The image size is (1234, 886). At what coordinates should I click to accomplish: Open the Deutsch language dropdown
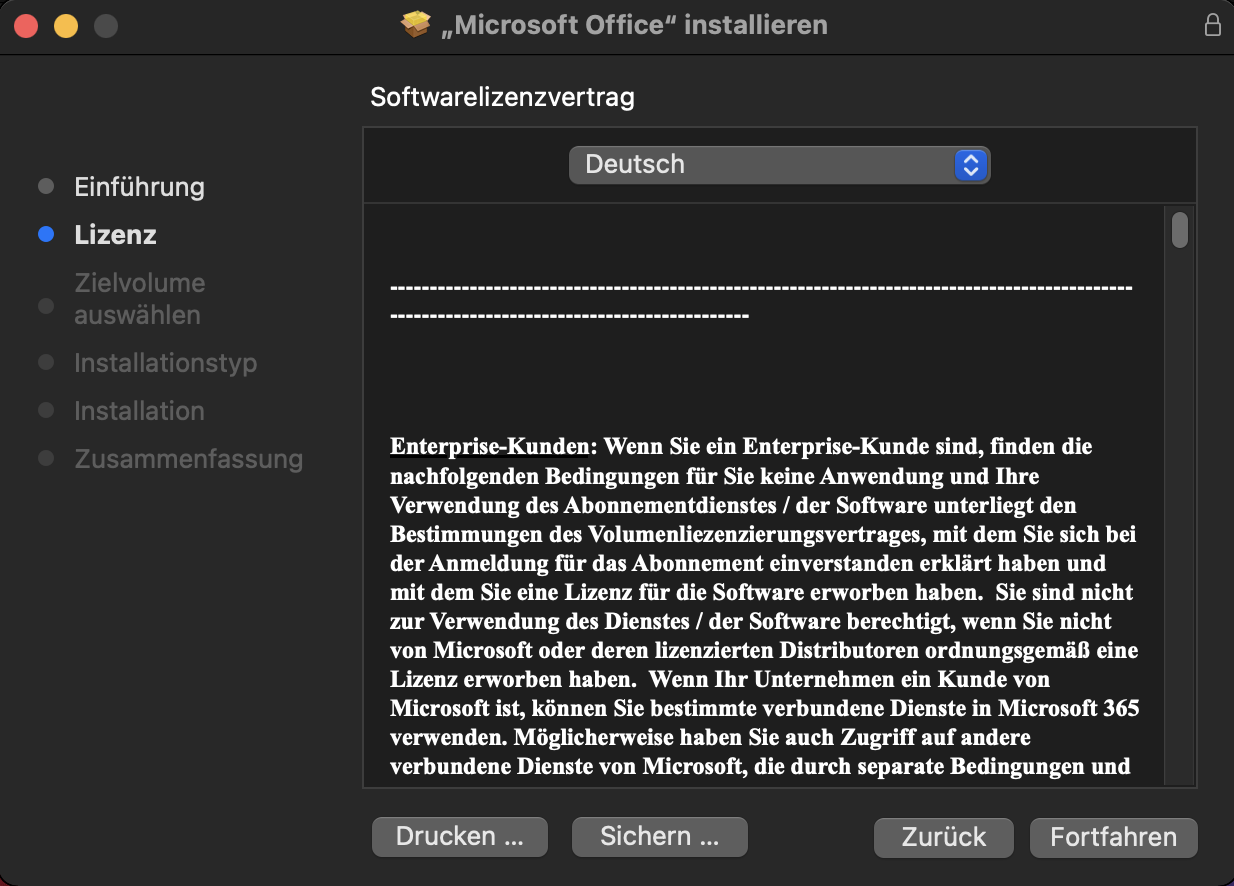[x=779, y=164]
